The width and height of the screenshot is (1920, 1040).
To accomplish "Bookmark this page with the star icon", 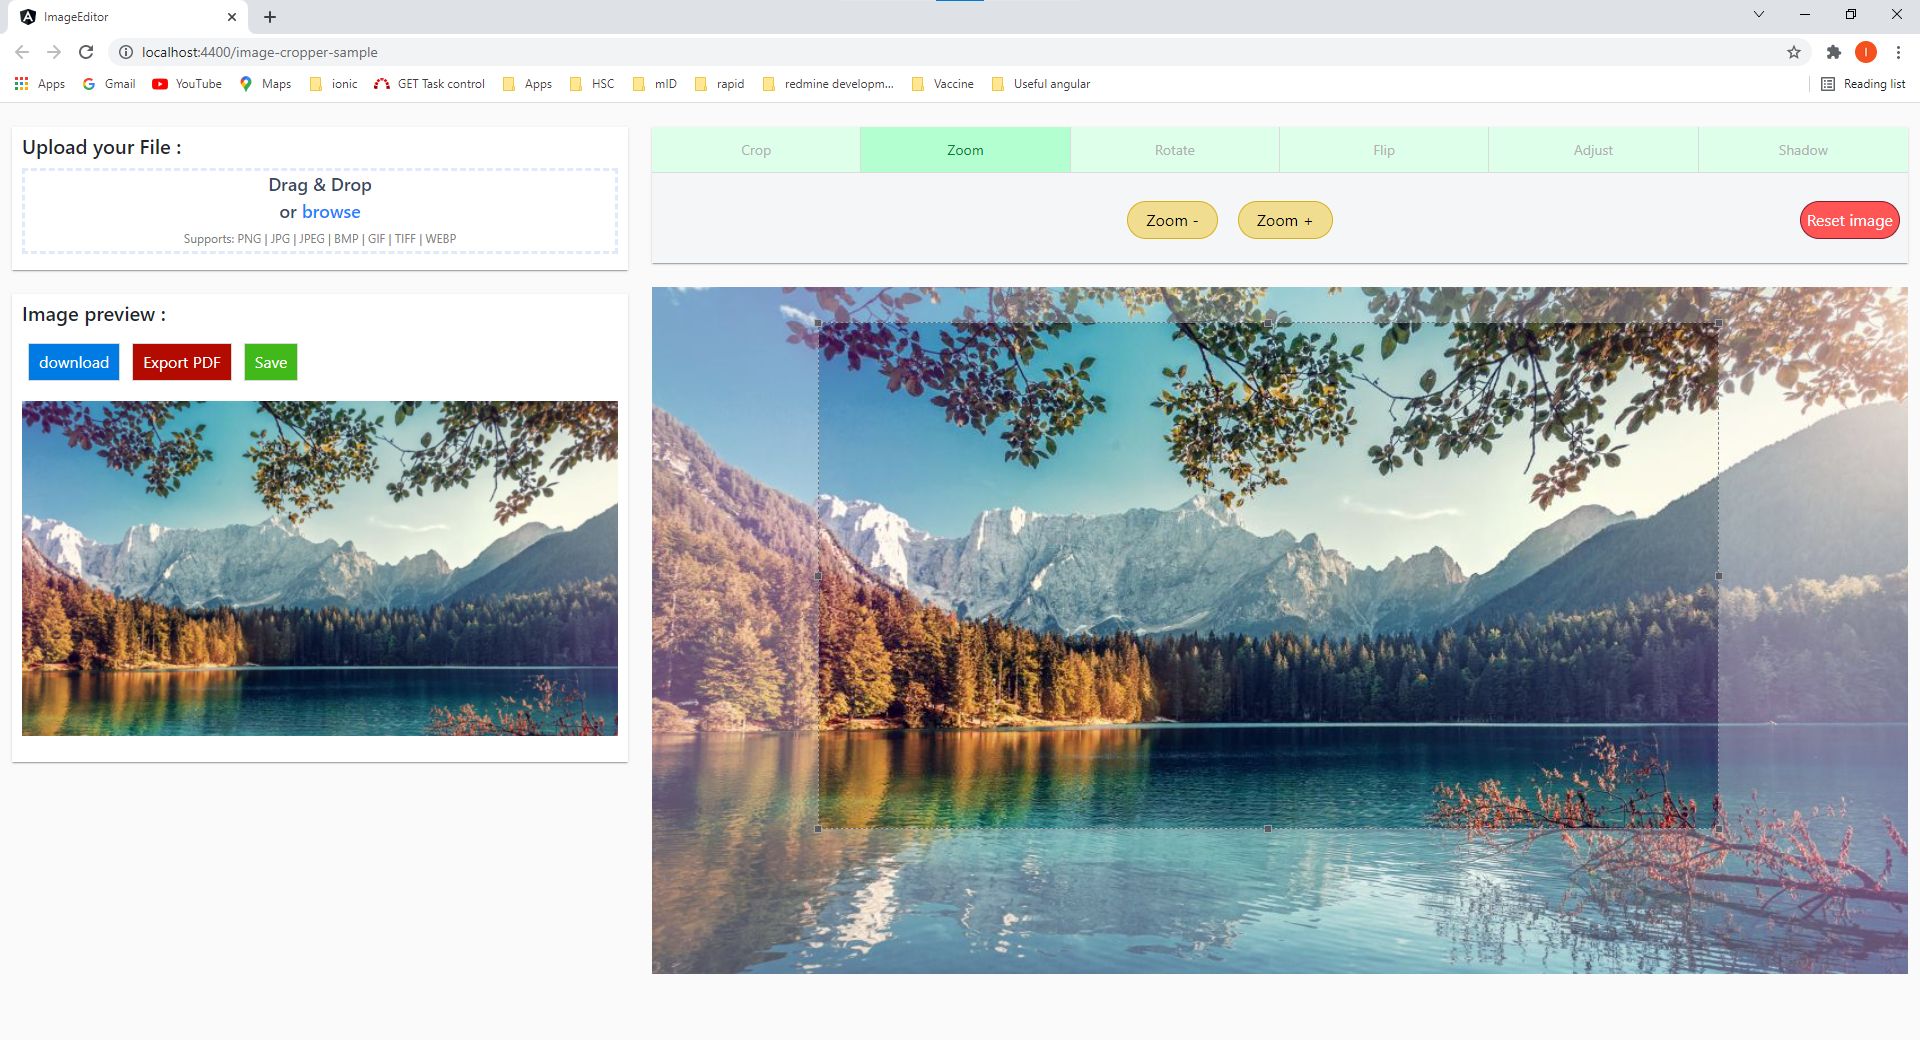I will pyautogui.click(x=1794, y=52).
